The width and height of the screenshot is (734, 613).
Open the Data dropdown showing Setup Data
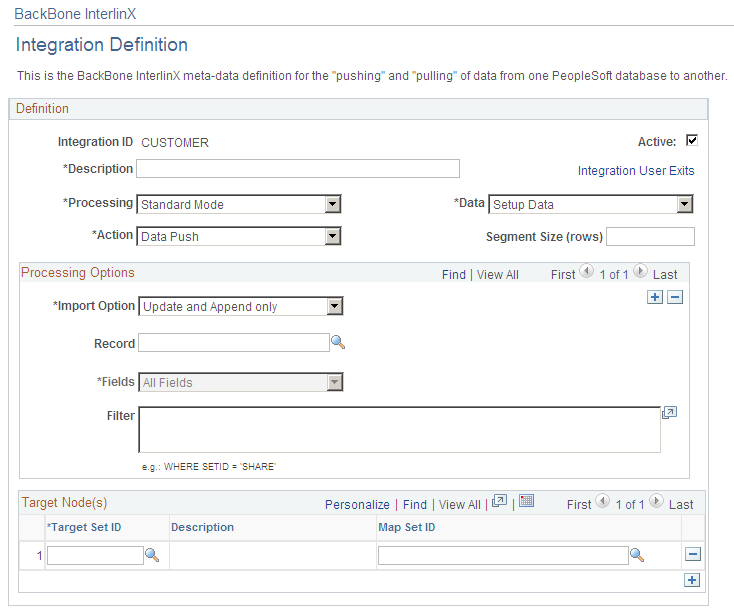tap(684, 204)
